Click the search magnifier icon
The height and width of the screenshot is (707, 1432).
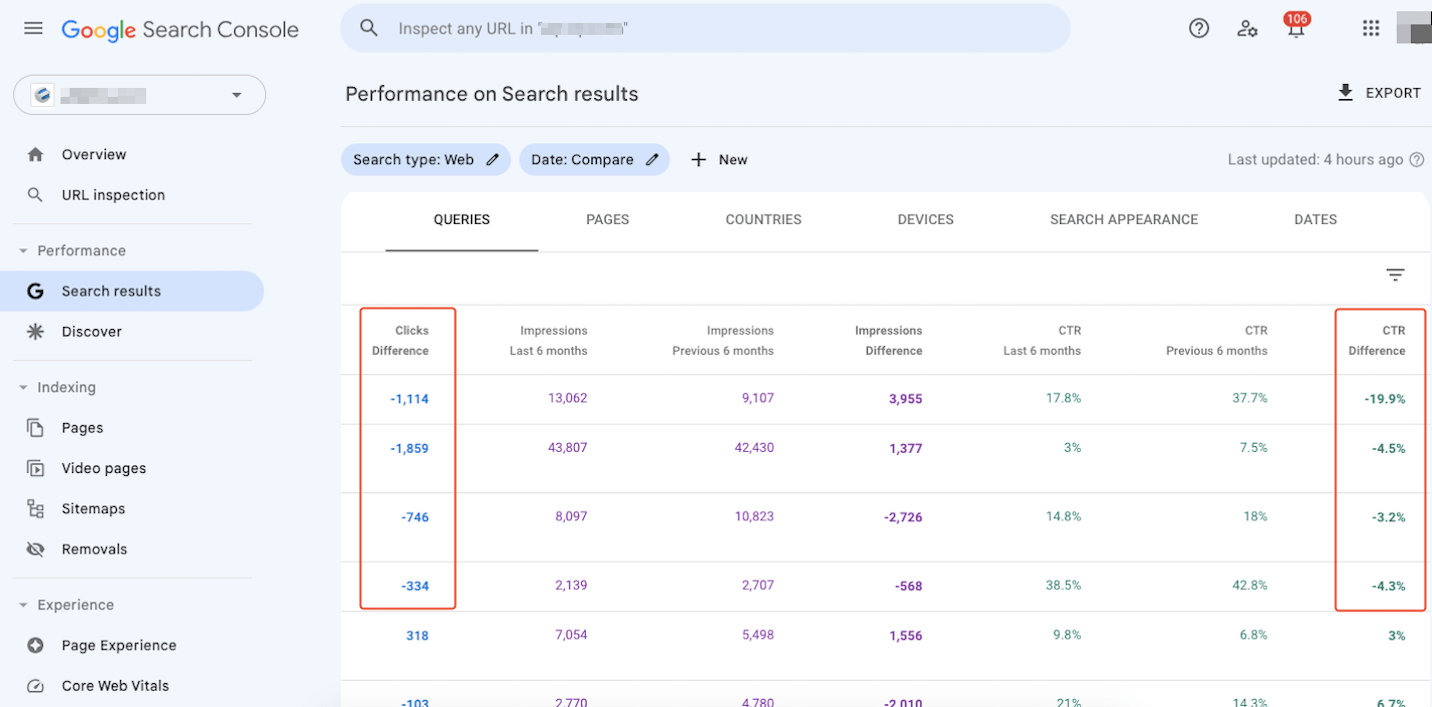[369, 28]
